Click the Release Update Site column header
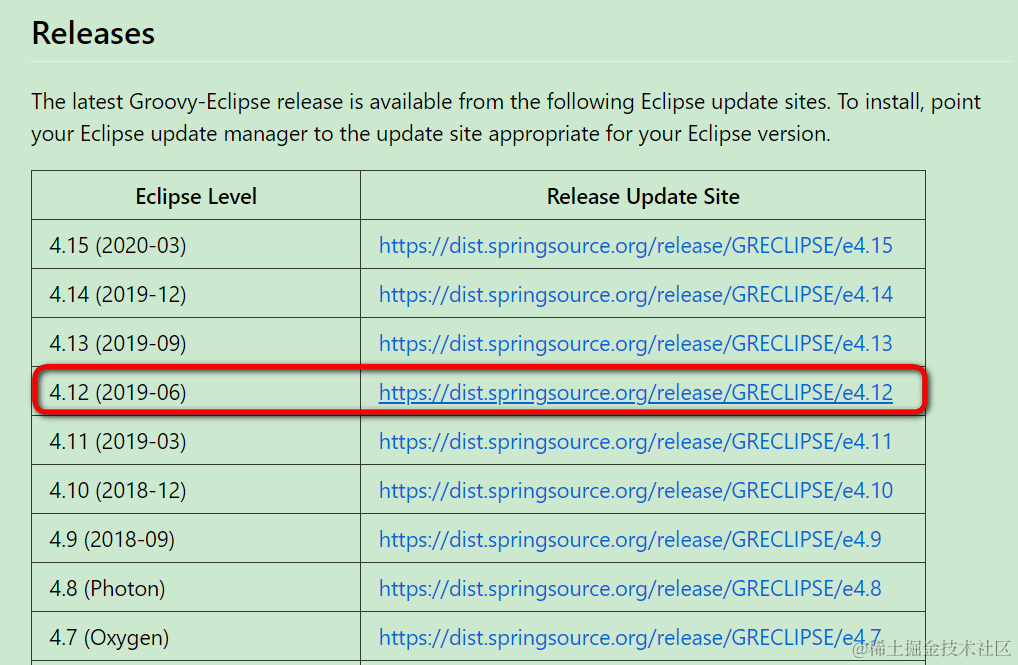The width and height of the screenshot is (1018, 665). coord(643,196)
